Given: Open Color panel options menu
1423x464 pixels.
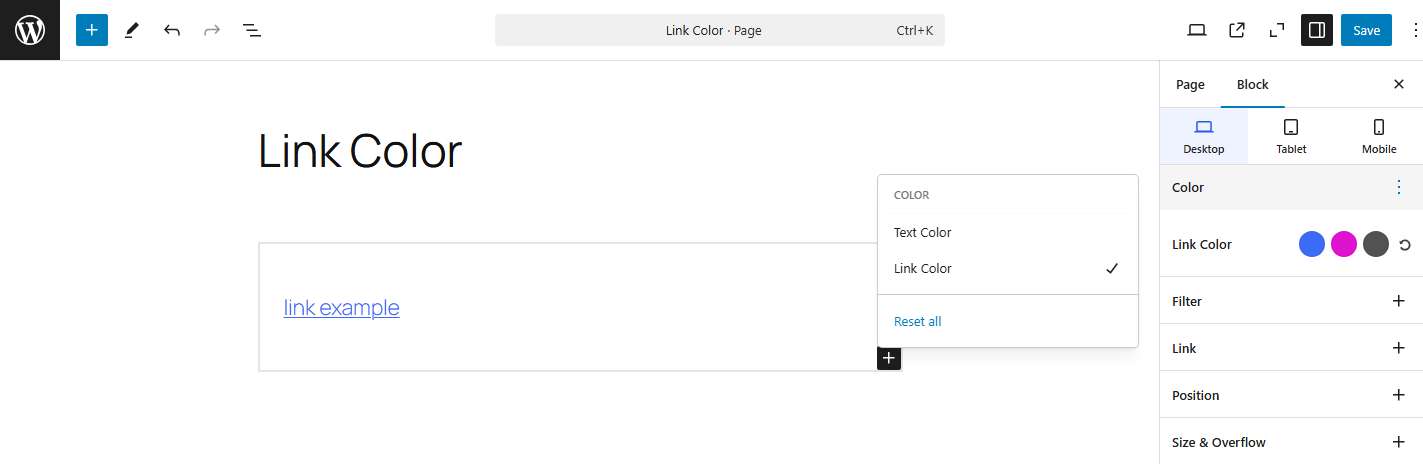Looking at the screenshot, I should (x=1399, y=187).
